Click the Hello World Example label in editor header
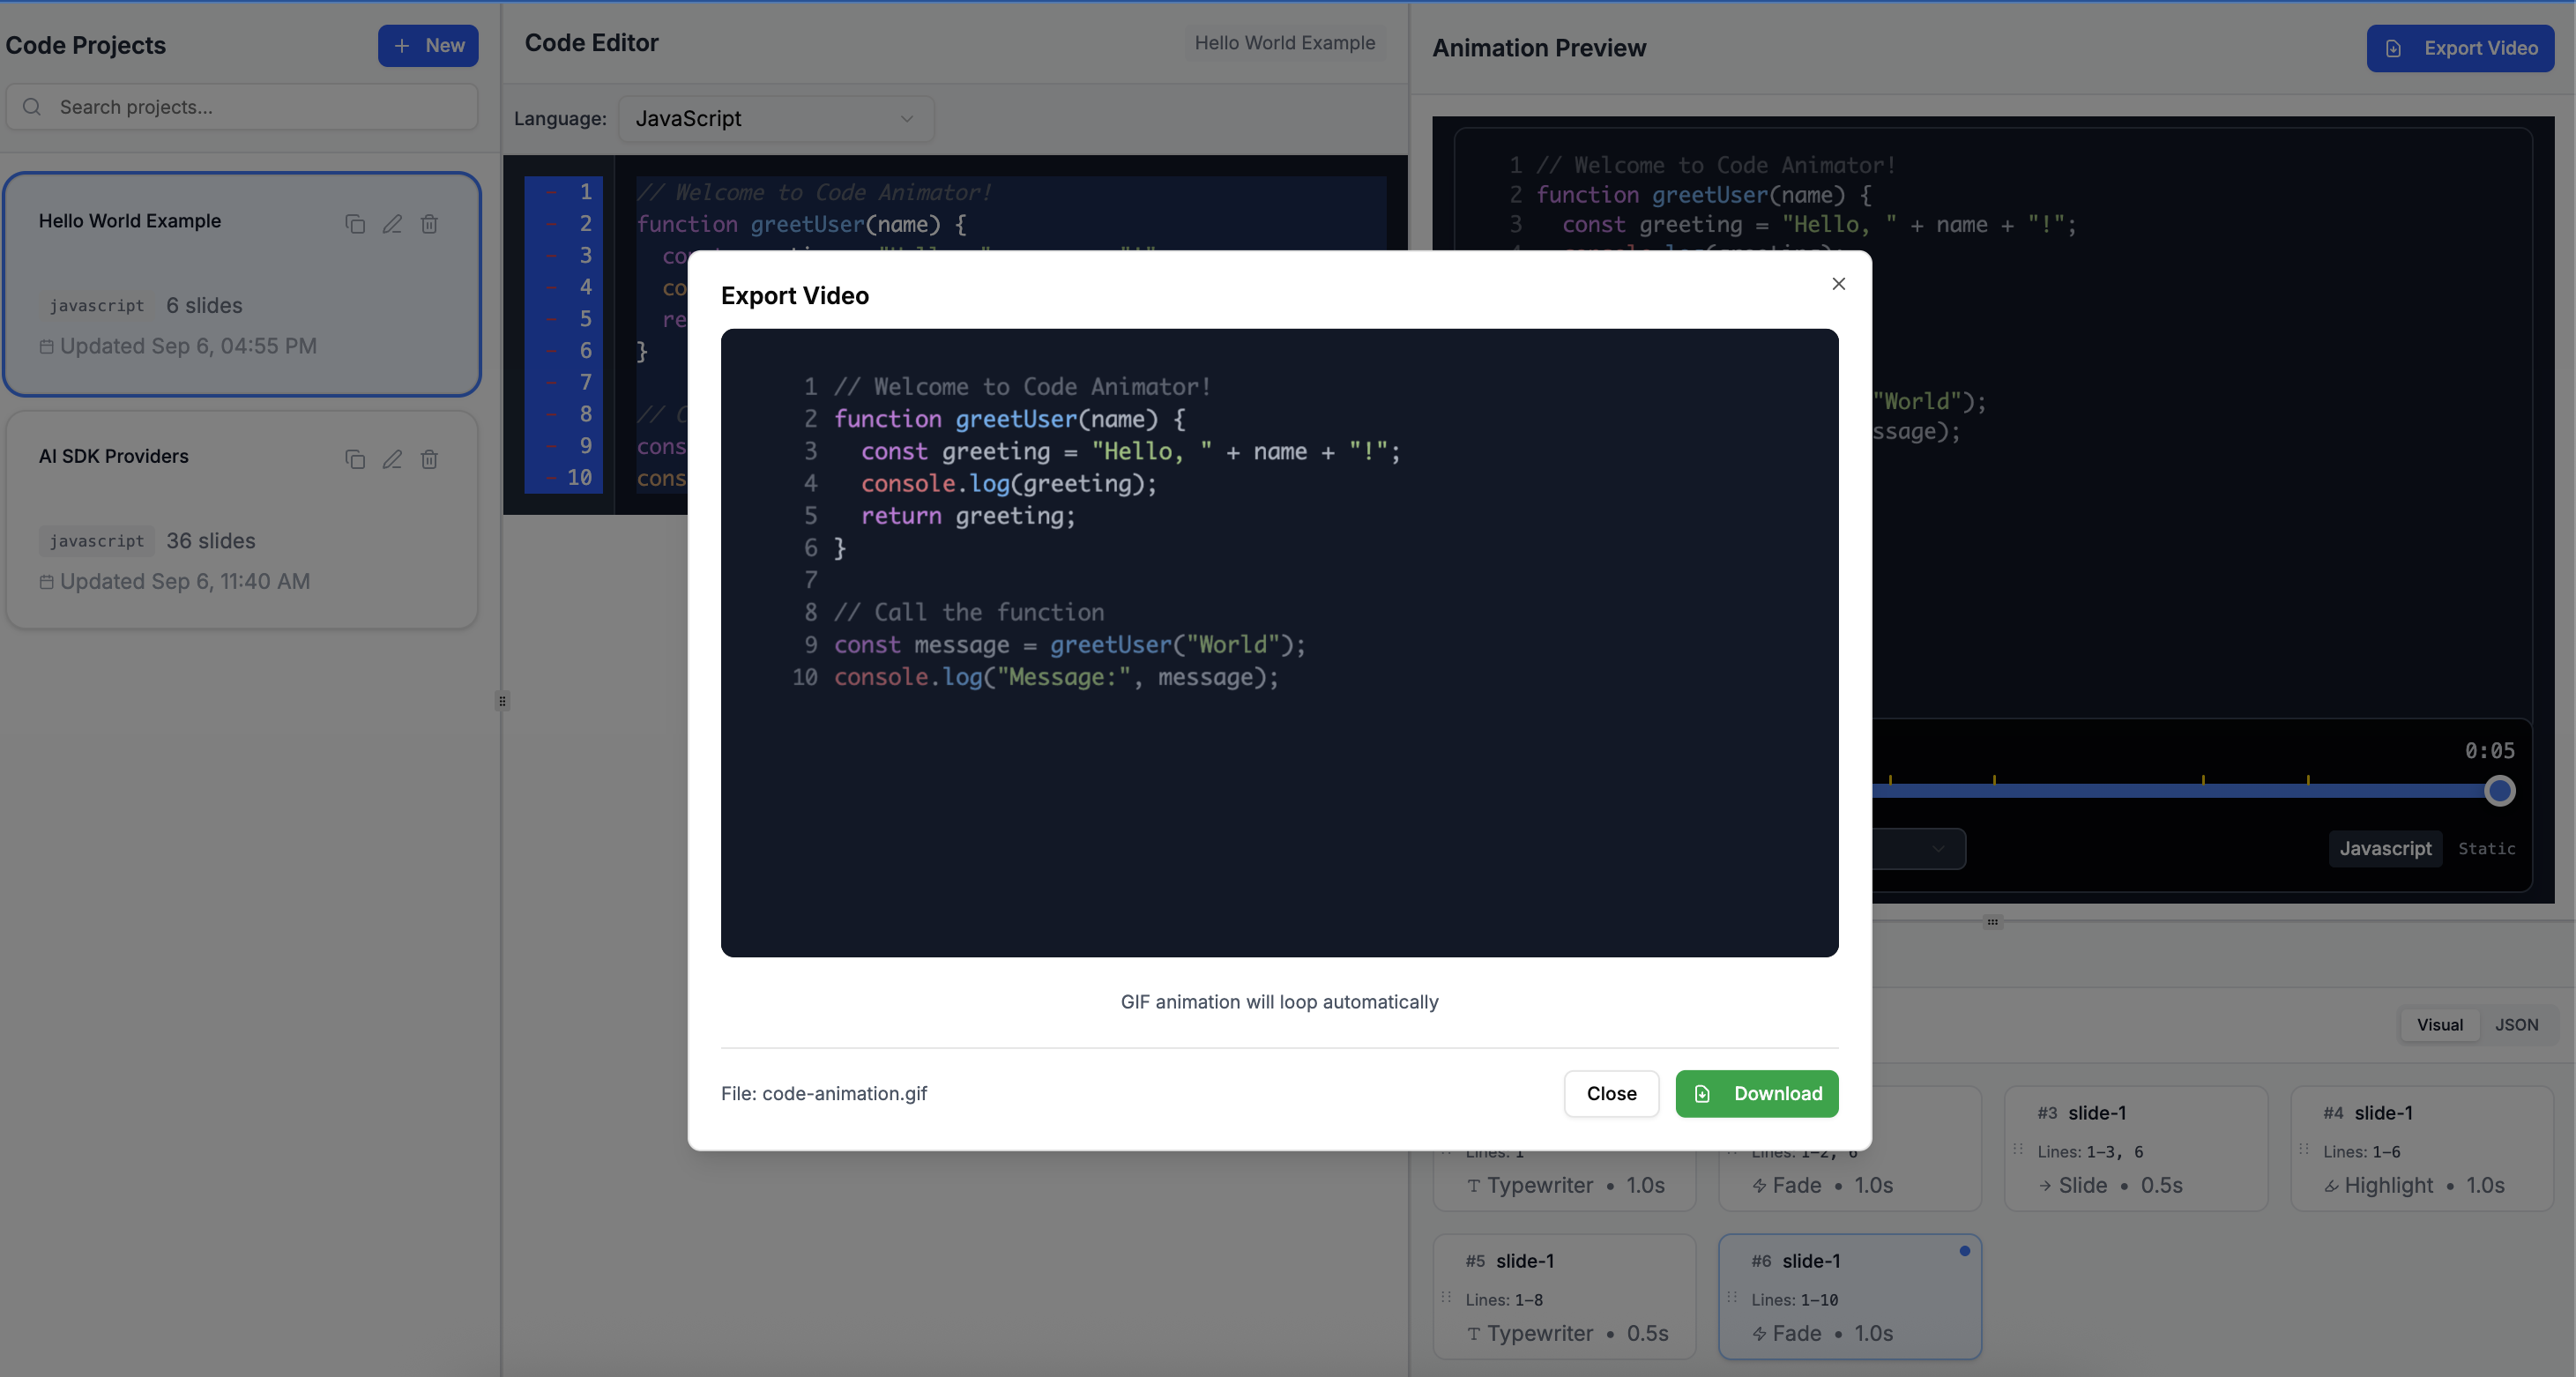 tap(1284, 43)
